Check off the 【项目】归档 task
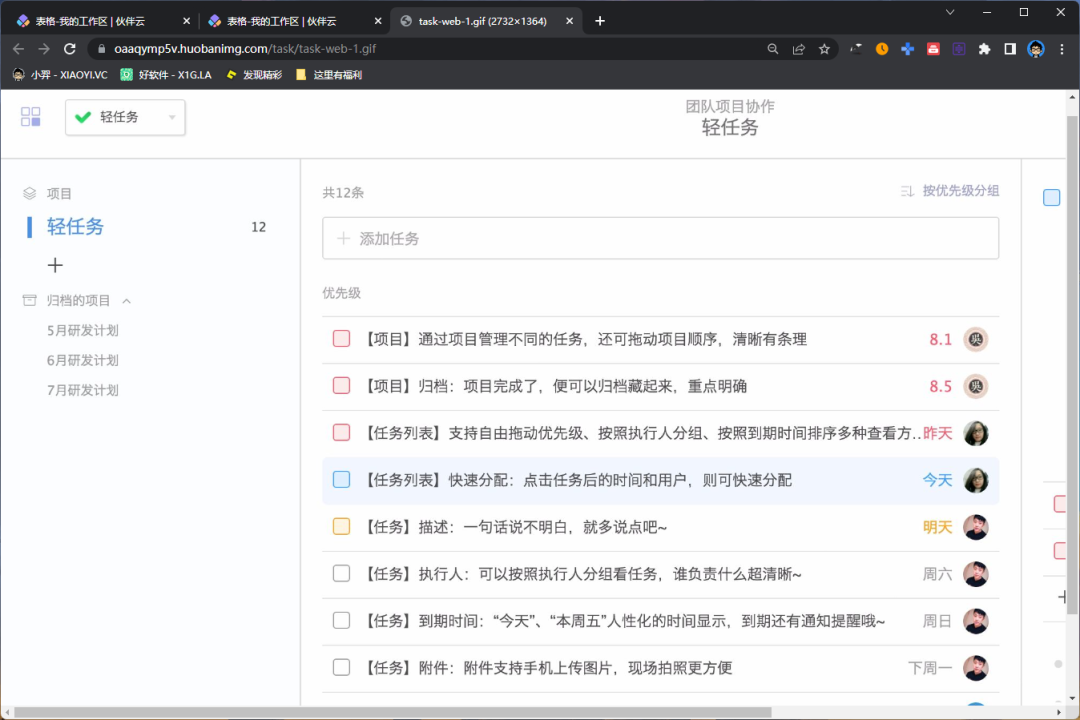The height and width of the screenshot is (720, 1080). tap(341, 385)
